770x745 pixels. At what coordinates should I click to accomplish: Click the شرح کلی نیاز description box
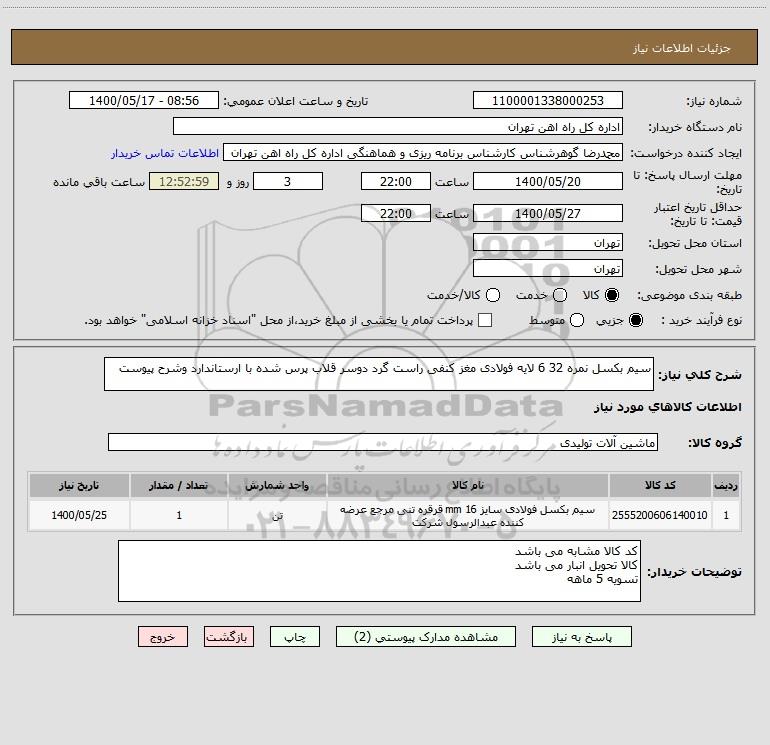point(379,374)
